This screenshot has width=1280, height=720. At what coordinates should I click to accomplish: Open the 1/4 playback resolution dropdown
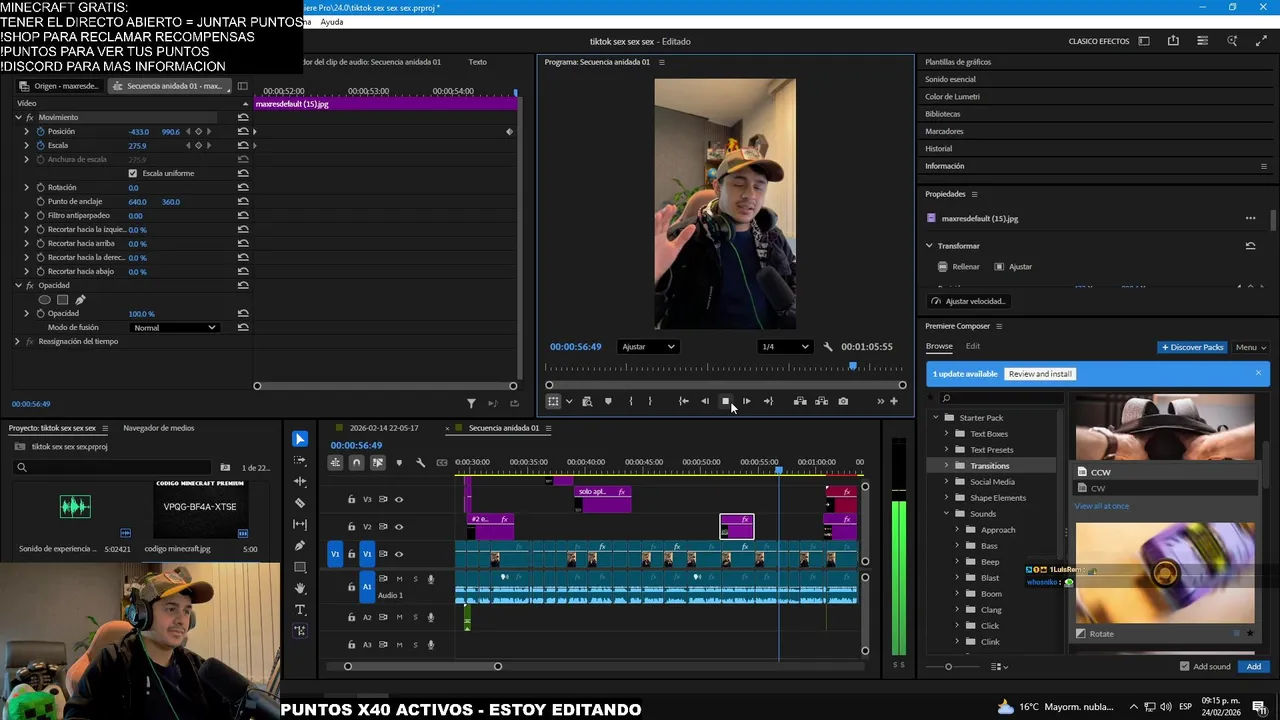point(785,347)
